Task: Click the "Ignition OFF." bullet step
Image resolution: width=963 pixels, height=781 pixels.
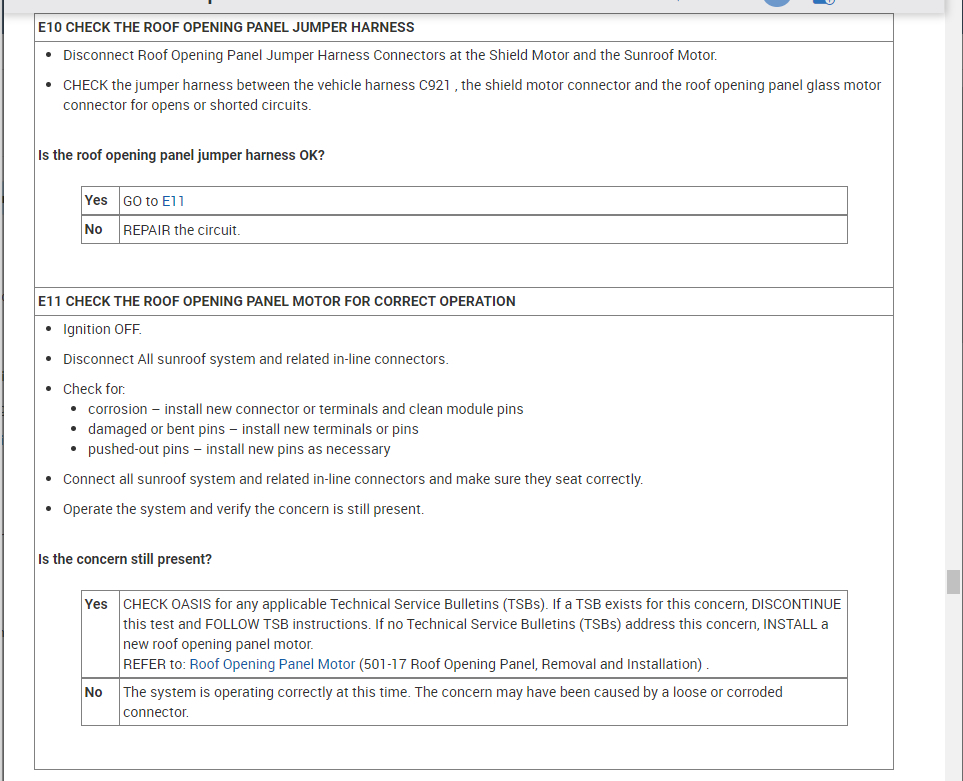Action: pos(102,329)
